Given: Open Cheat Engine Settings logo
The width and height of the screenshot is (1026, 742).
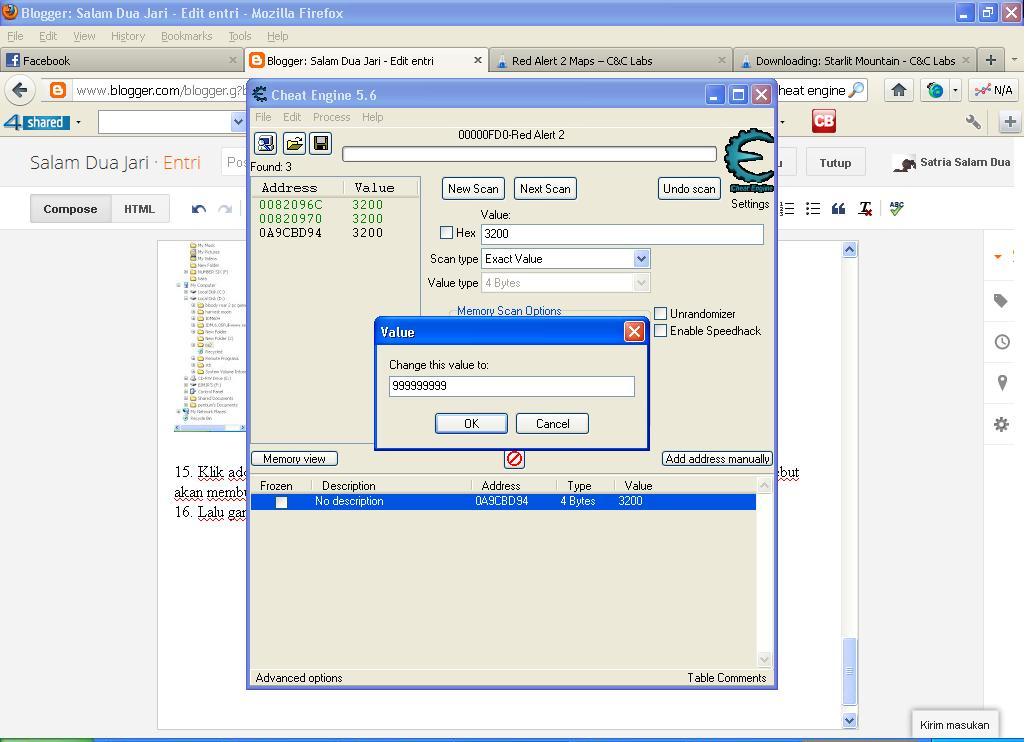Looking at the screenshot, I should pos(750,162).
